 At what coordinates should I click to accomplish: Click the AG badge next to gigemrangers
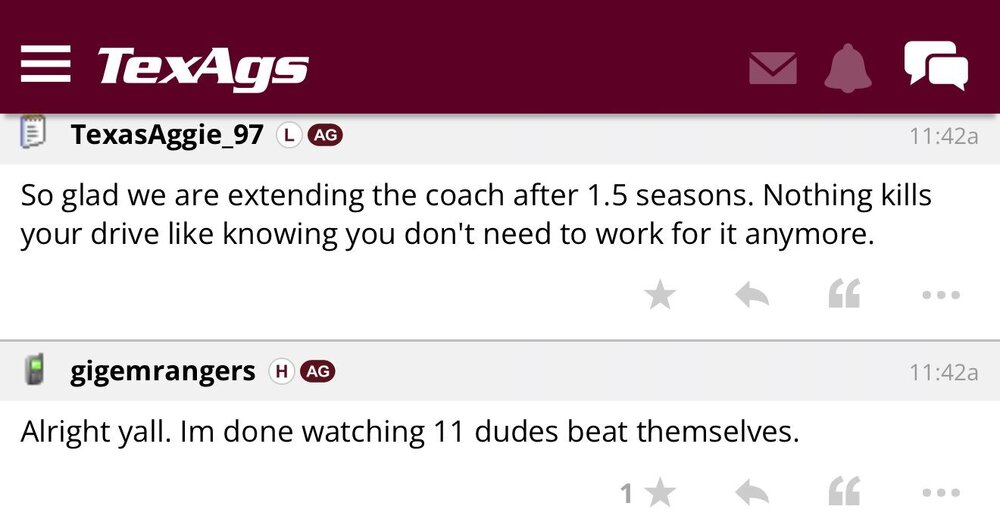[x=317, y=372]
